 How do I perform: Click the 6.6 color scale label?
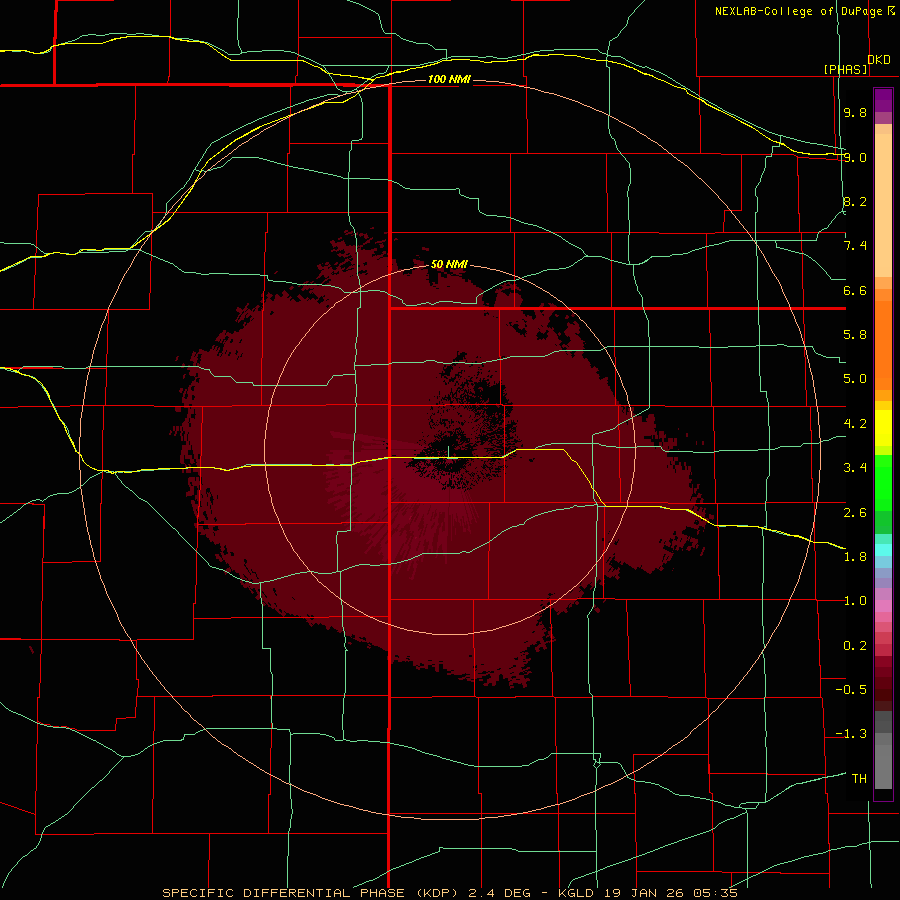855,290
